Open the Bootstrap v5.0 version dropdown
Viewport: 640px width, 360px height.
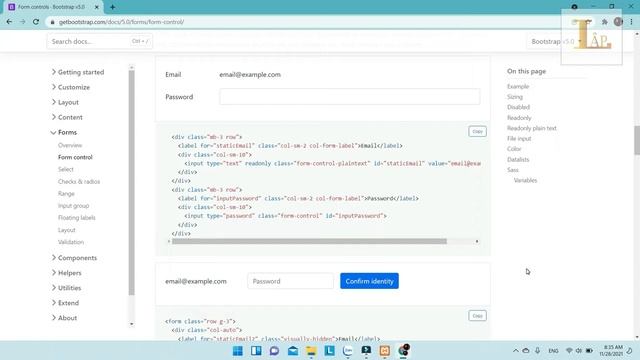pyautogui.click(x=556, y=42)
